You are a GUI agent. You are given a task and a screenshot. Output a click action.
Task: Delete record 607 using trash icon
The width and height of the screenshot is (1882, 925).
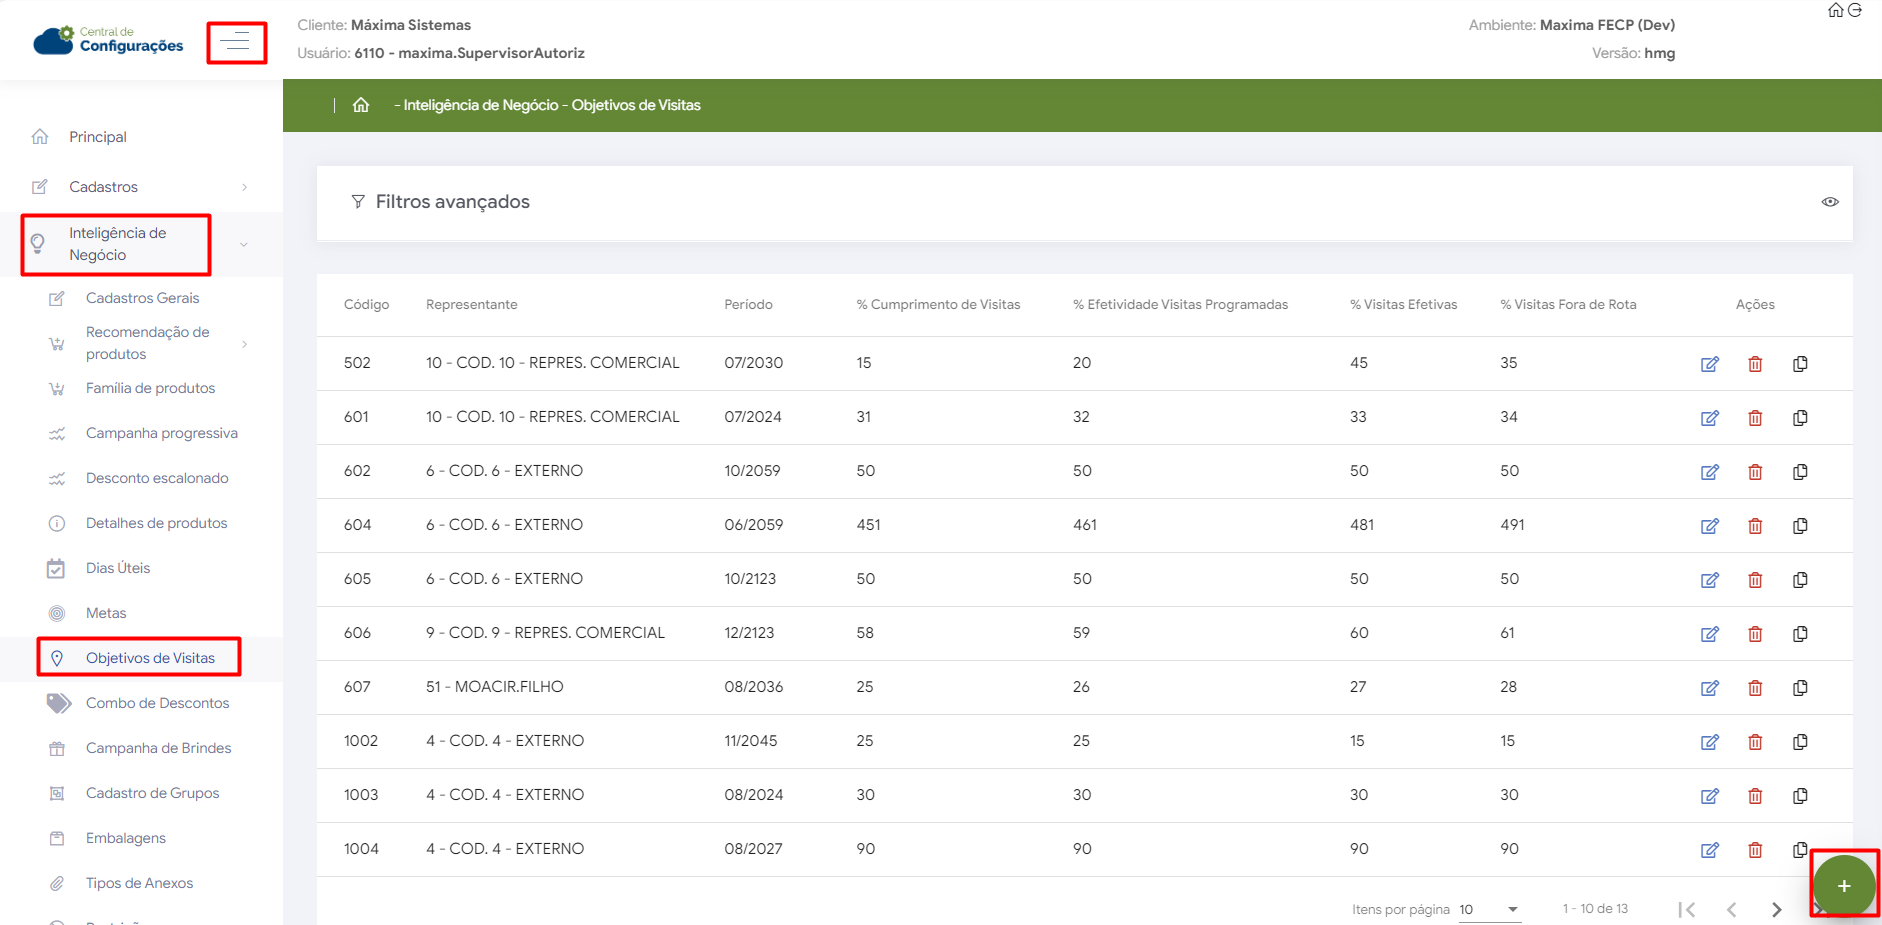pos(1754,688)
